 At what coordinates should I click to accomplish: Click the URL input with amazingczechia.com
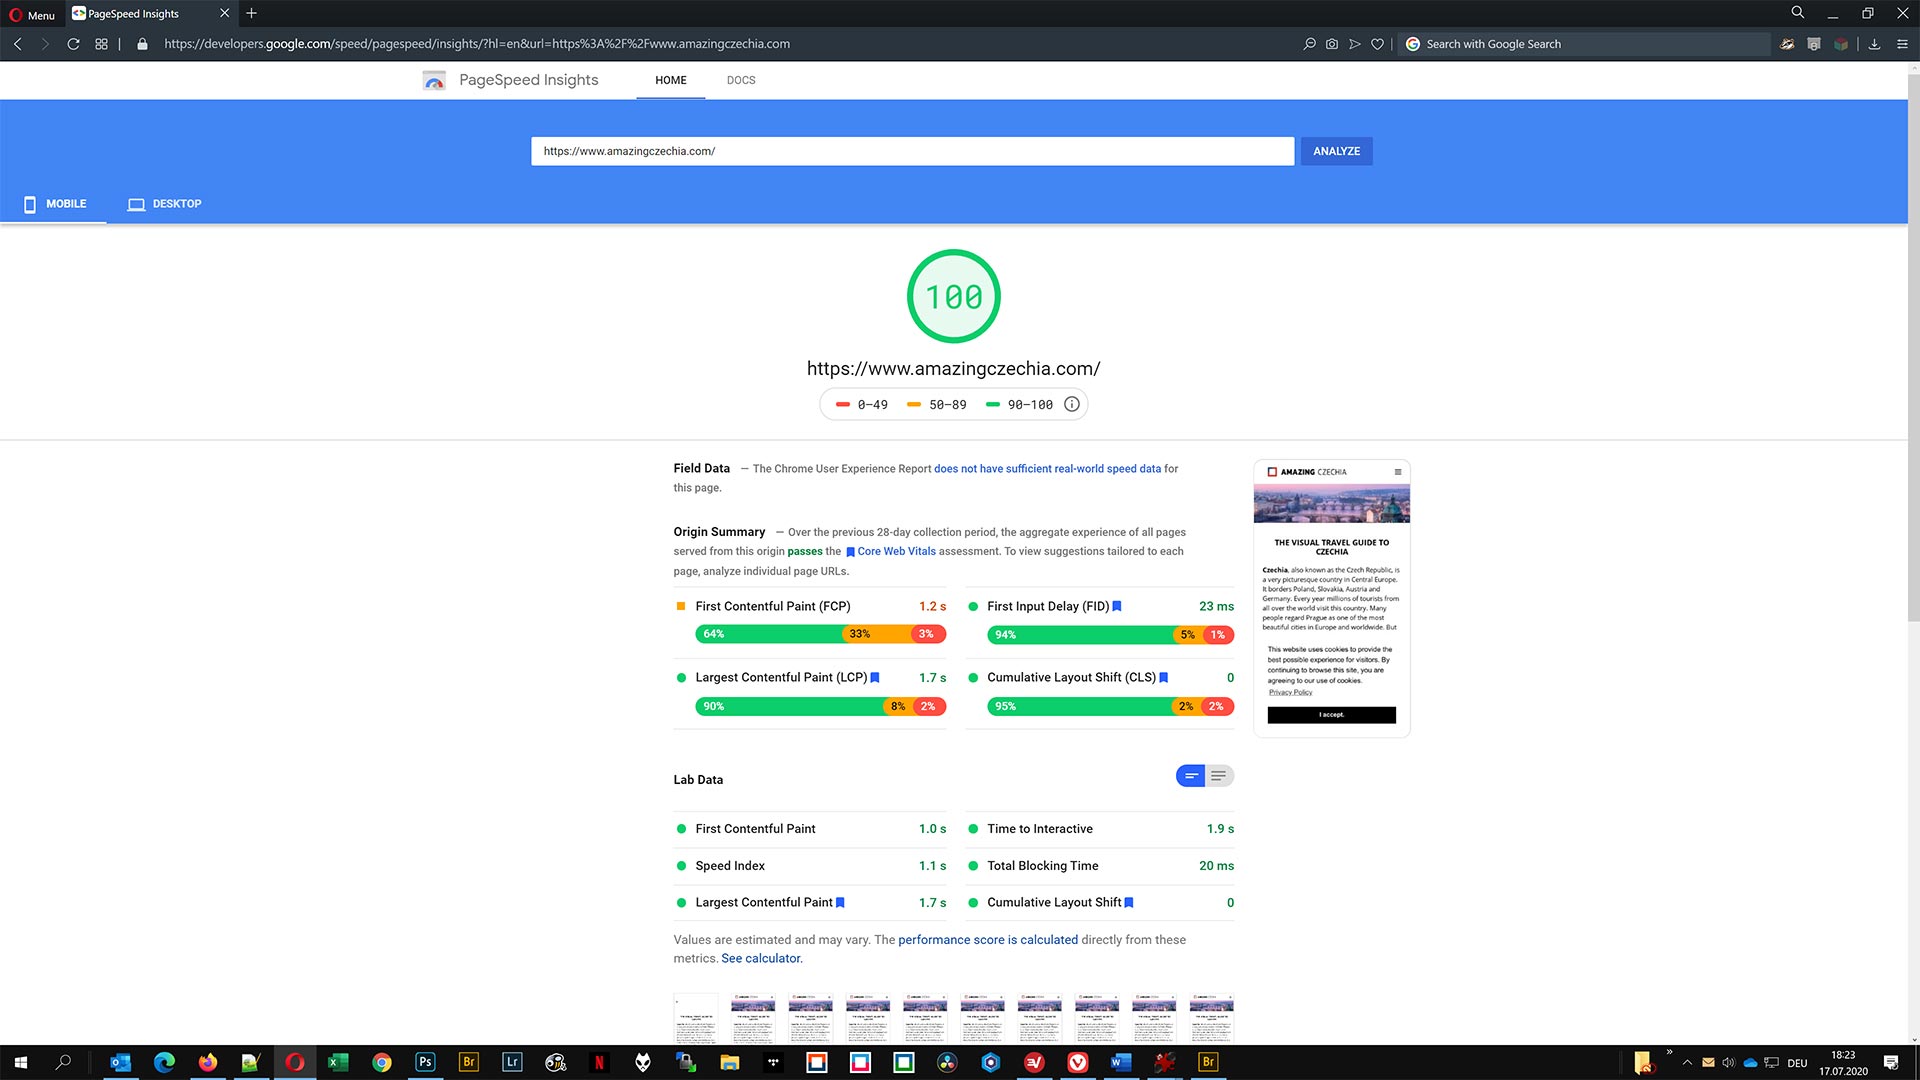[x=912, y=151]
